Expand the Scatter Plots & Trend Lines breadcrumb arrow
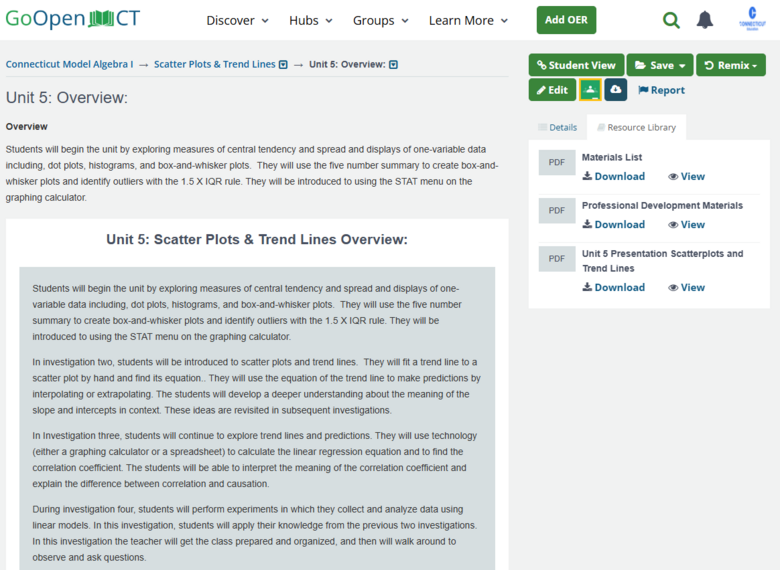The height and width of the screenshot is (570, 780). point(283,65)
